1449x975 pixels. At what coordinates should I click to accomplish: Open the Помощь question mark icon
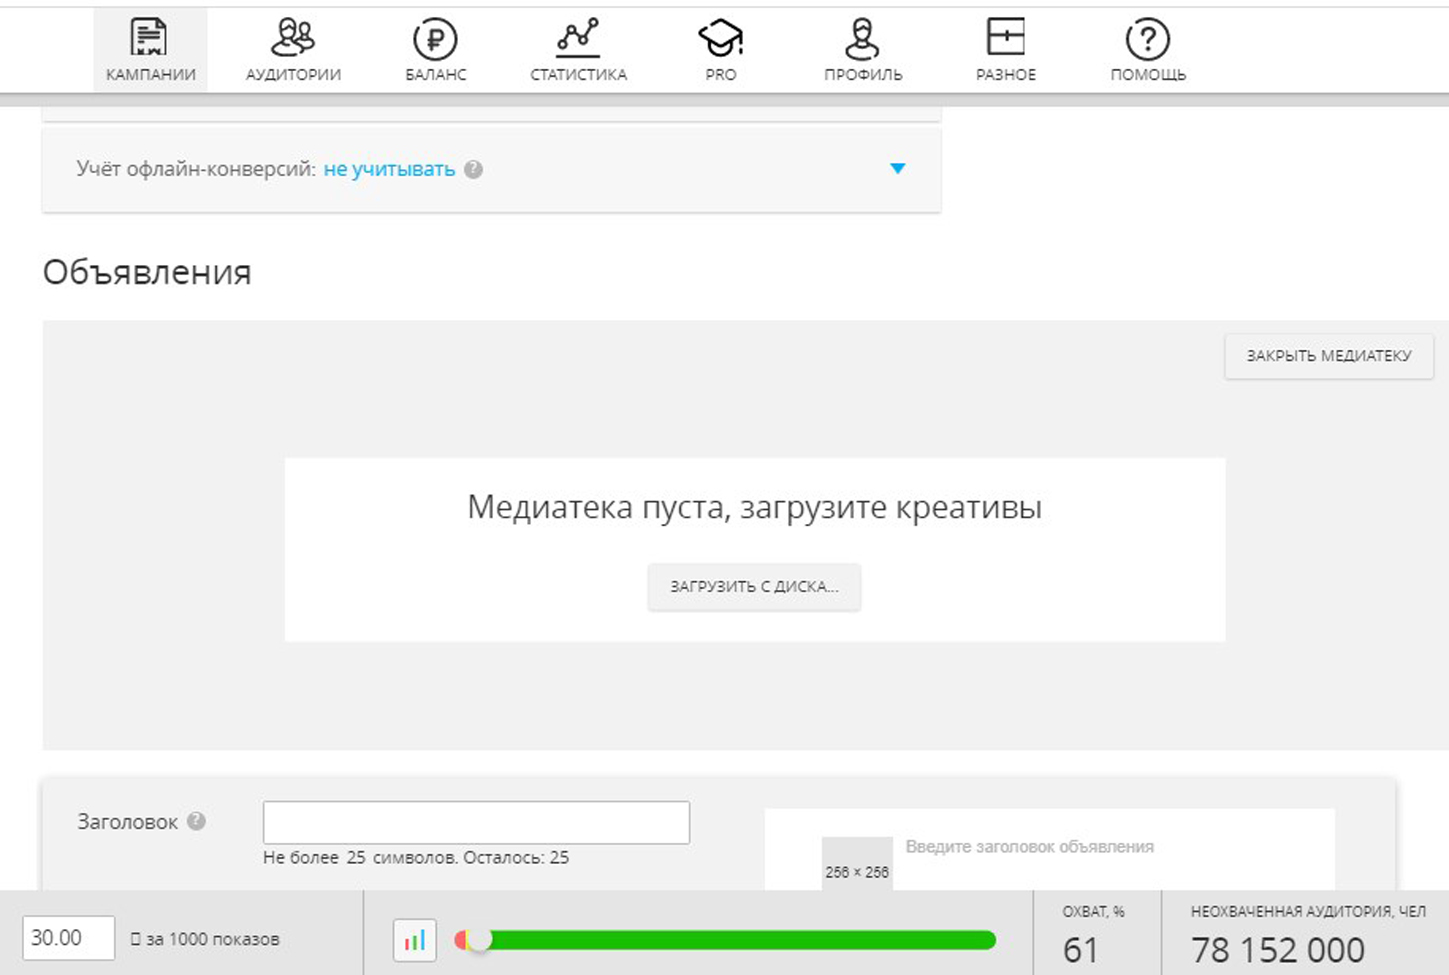[1147, 40]
